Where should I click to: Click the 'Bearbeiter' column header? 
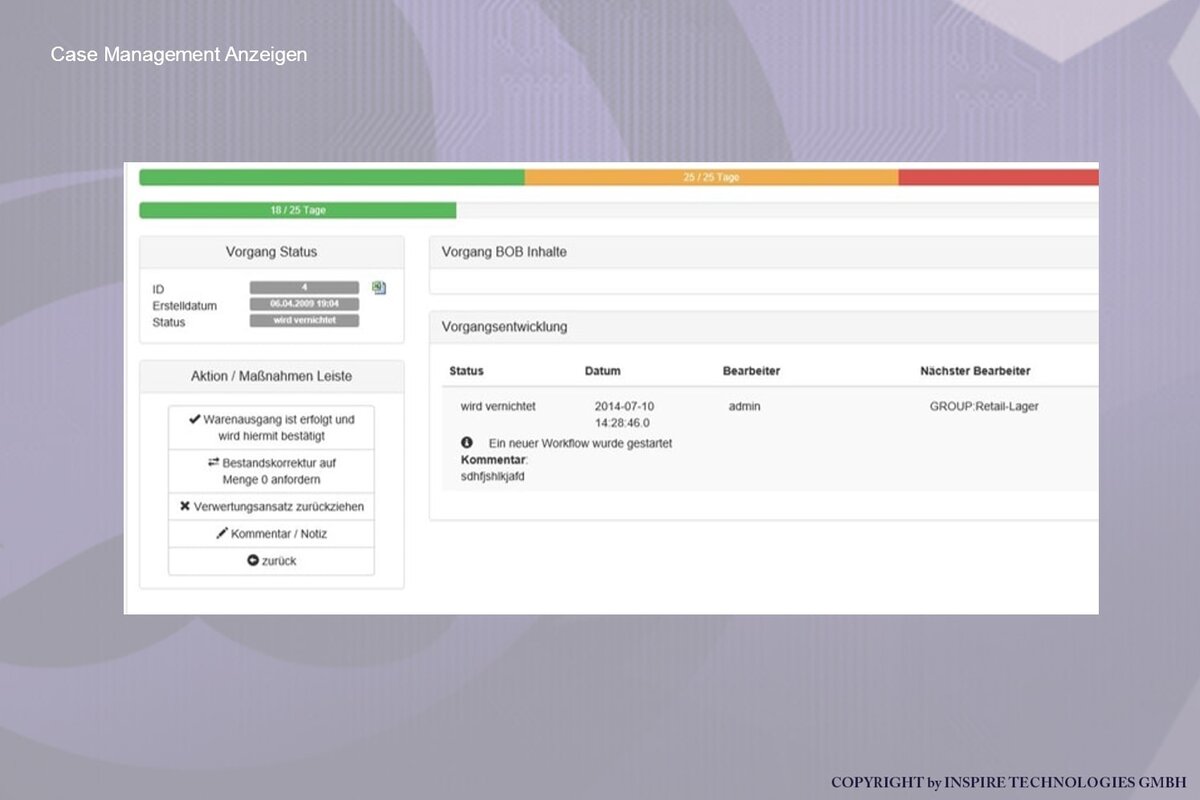(751, 371)
